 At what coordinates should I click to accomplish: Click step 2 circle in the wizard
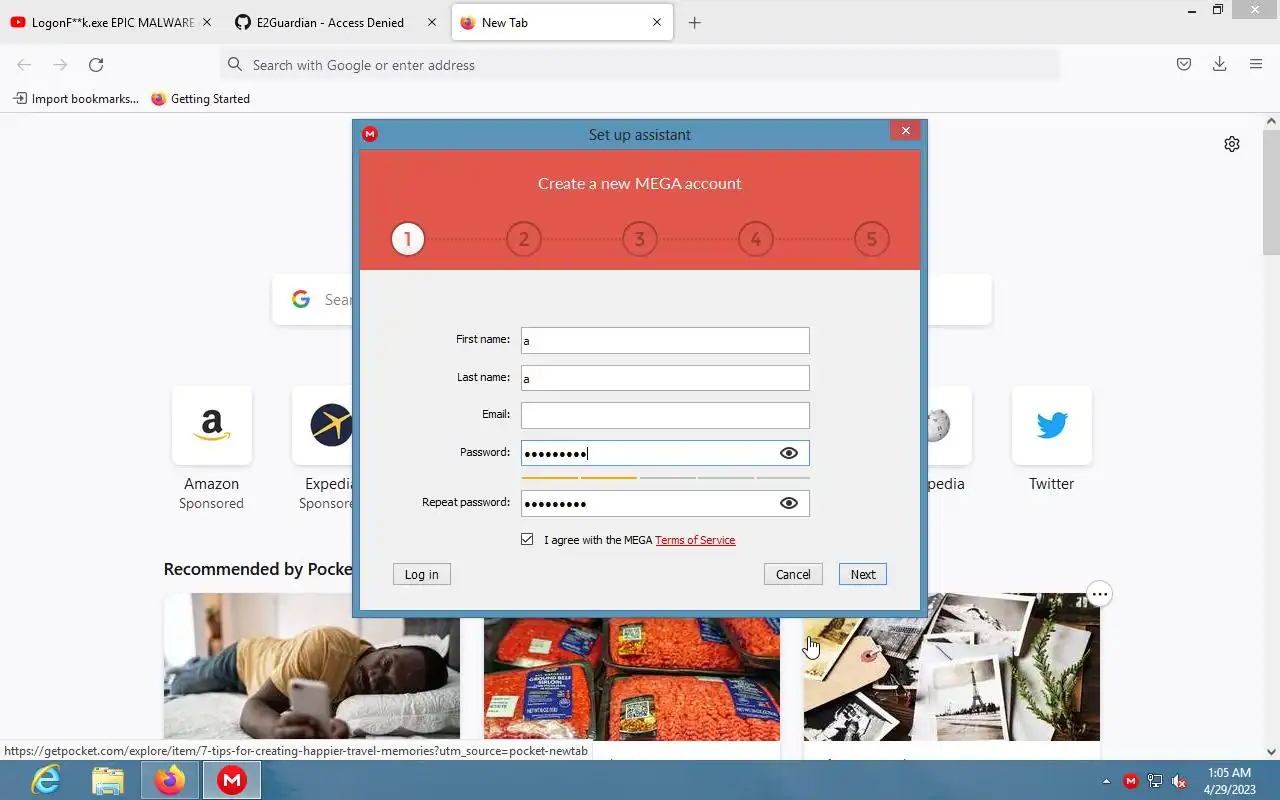(524, 239)
